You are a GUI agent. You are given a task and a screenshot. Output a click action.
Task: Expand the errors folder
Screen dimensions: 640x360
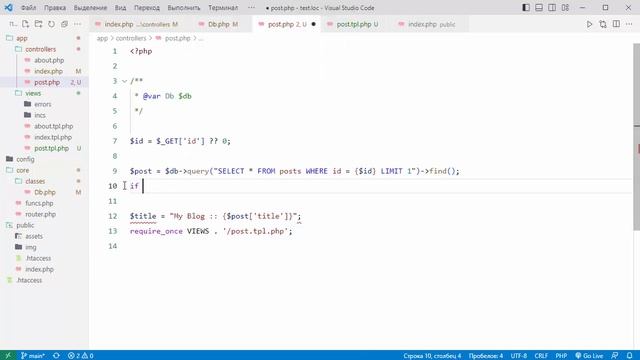pyautogui.click(x=42, y=104)
